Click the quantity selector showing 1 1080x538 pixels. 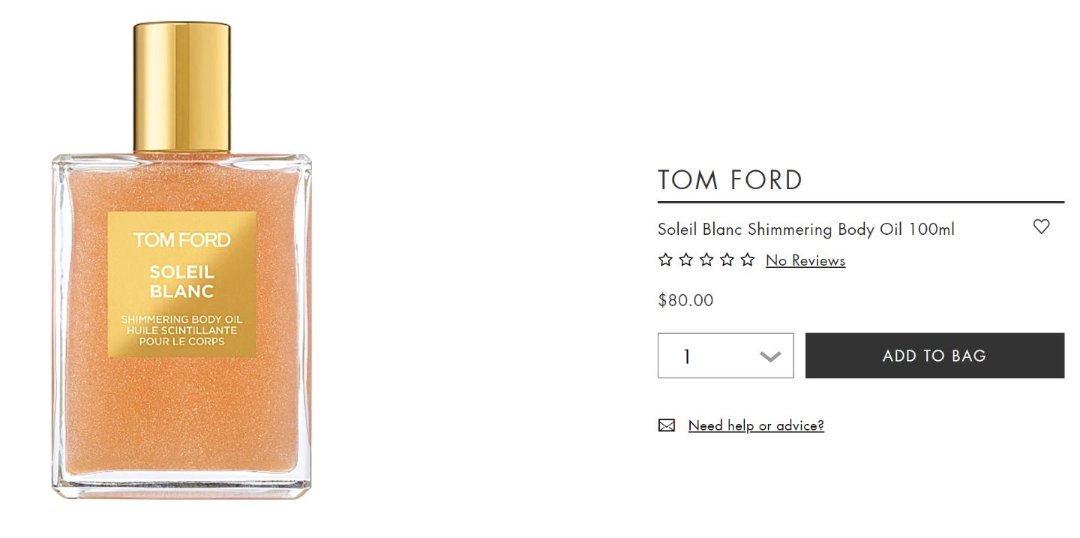pyautogui.click(x=725, y=355)
